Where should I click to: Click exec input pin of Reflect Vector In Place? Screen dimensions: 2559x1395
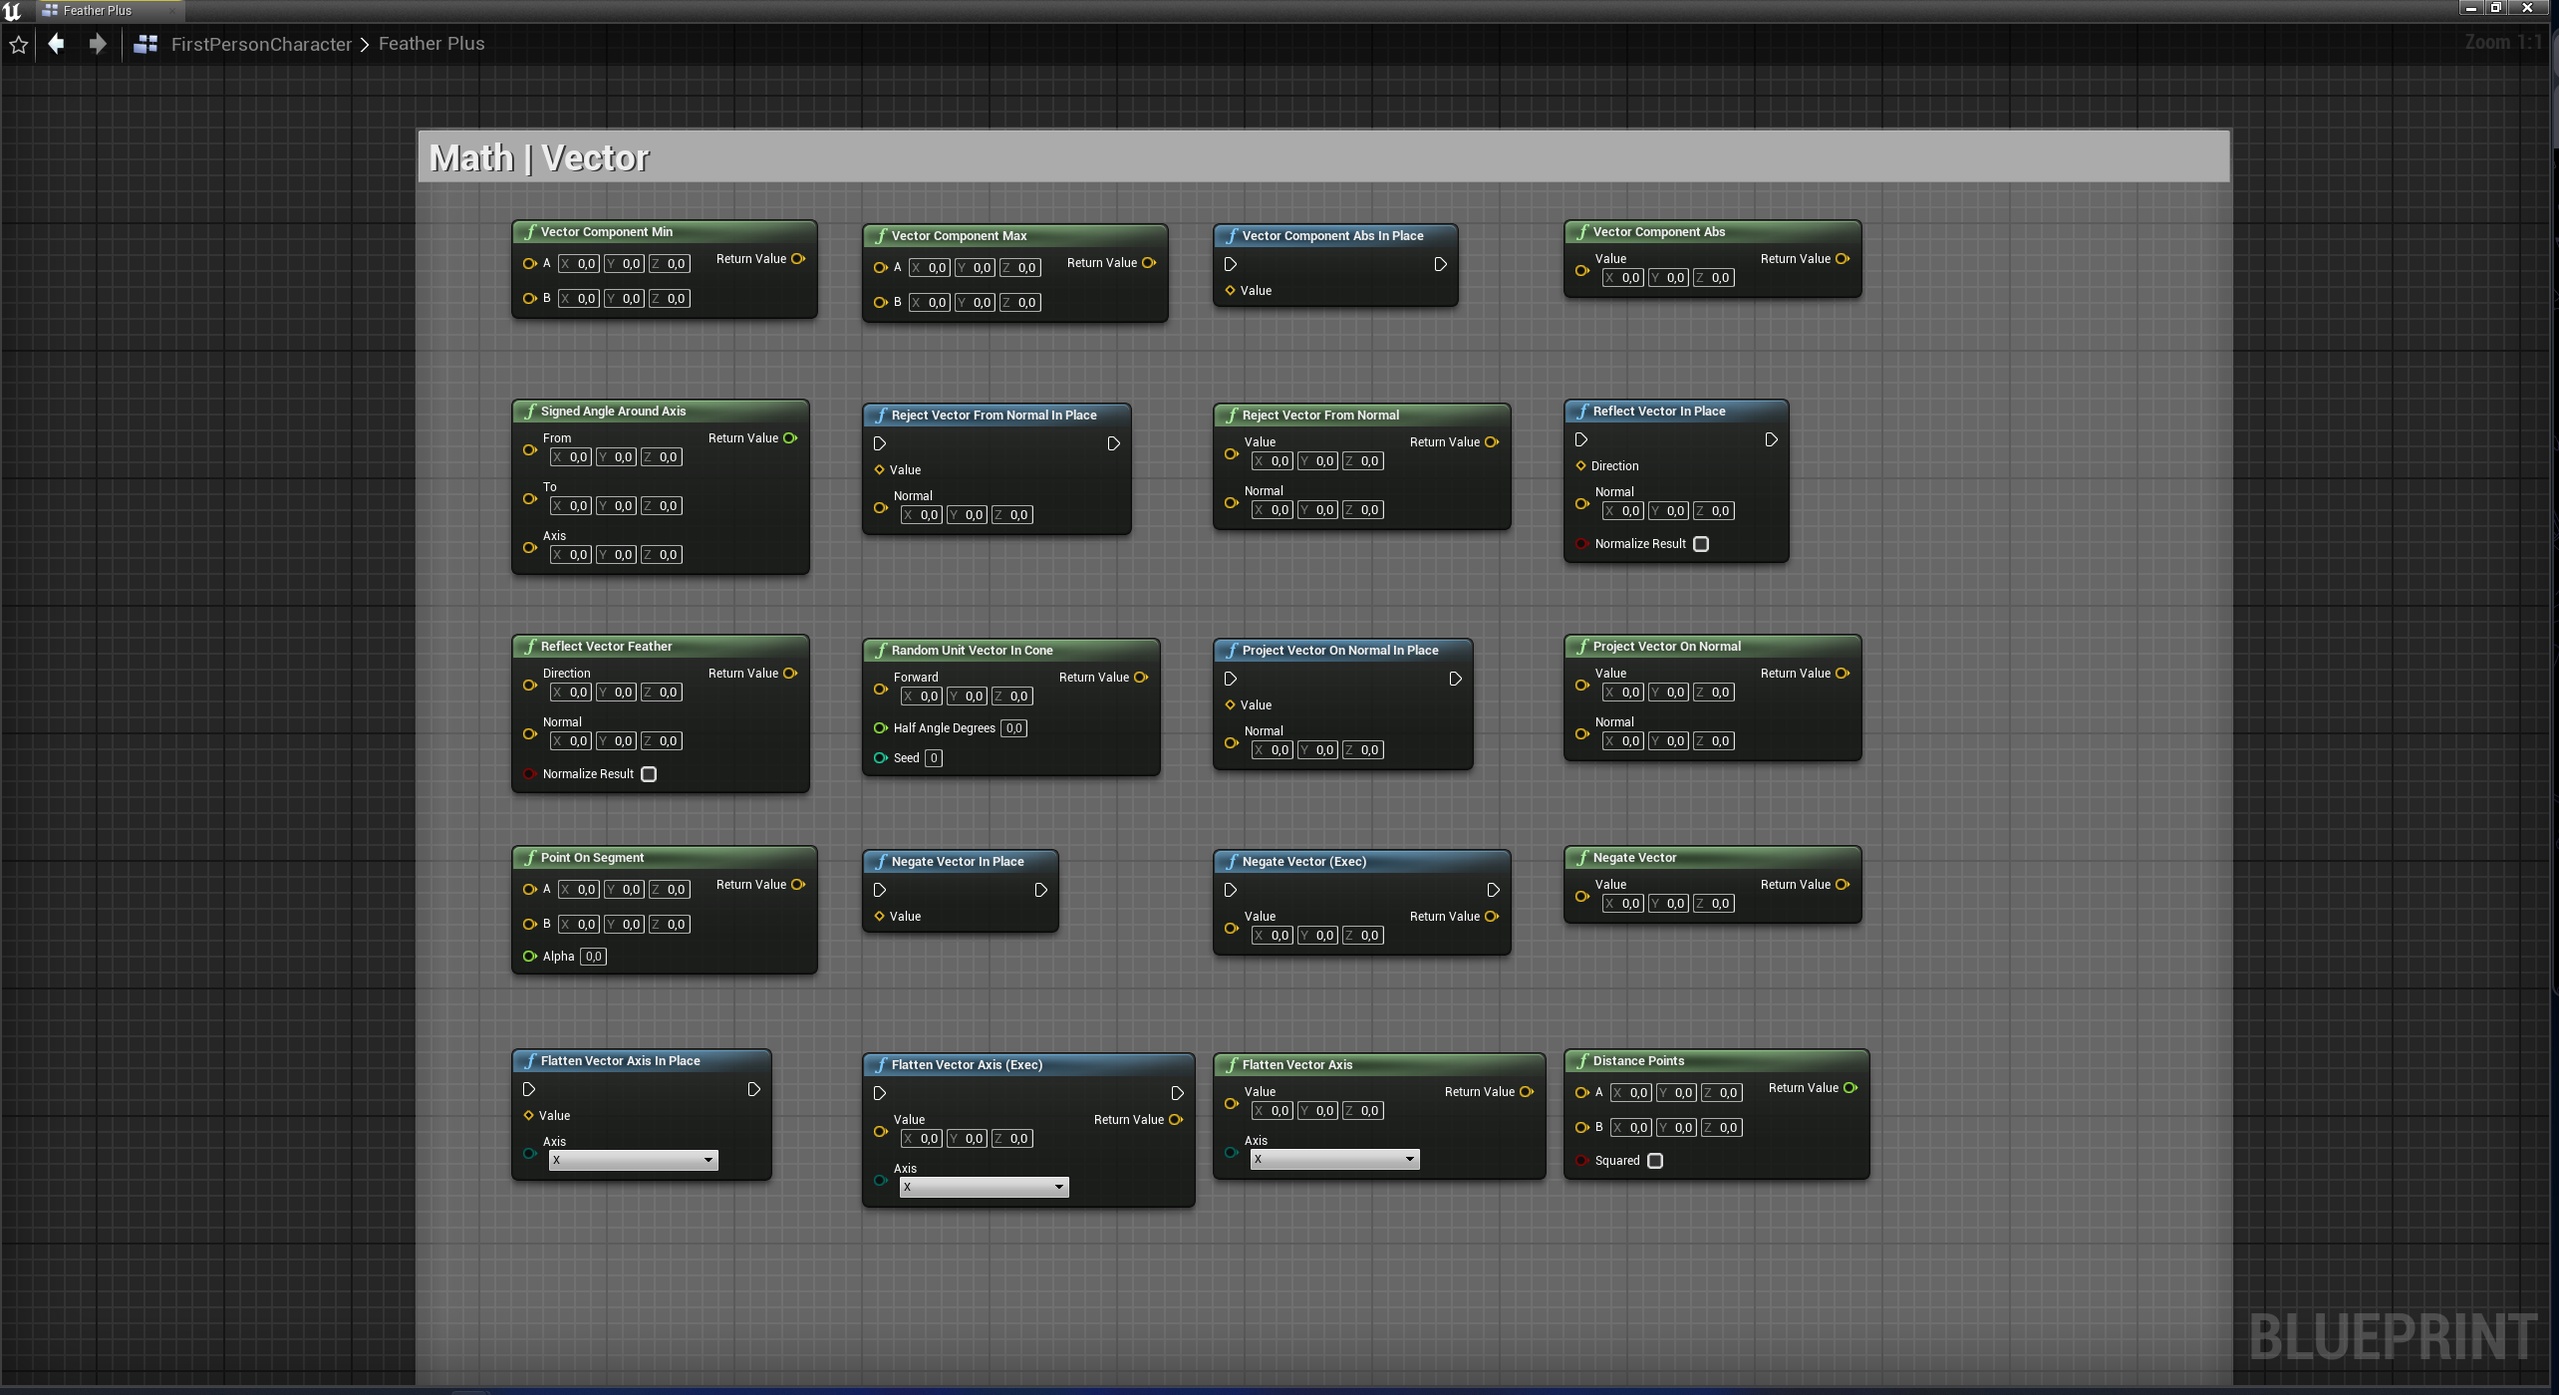(1581, 439)
